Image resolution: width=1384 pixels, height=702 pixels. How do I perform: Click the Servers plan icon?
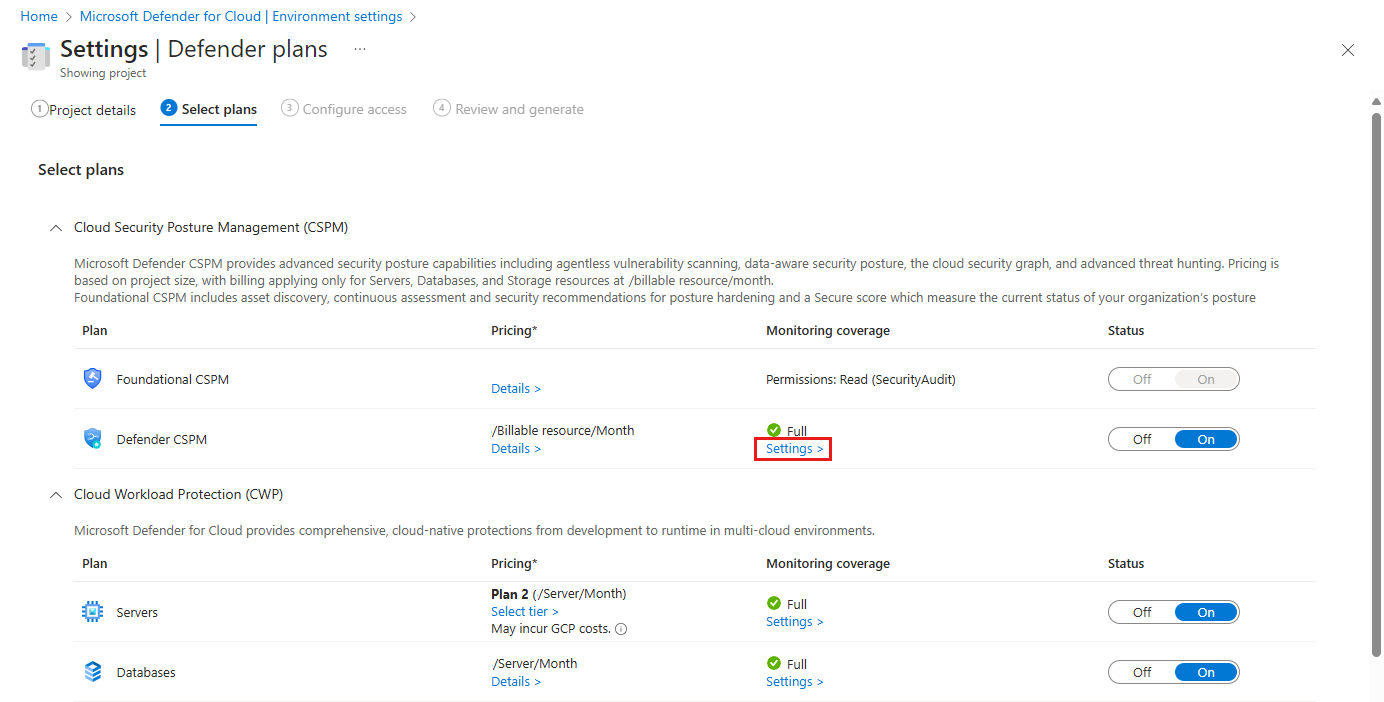[x=93, y=612]
